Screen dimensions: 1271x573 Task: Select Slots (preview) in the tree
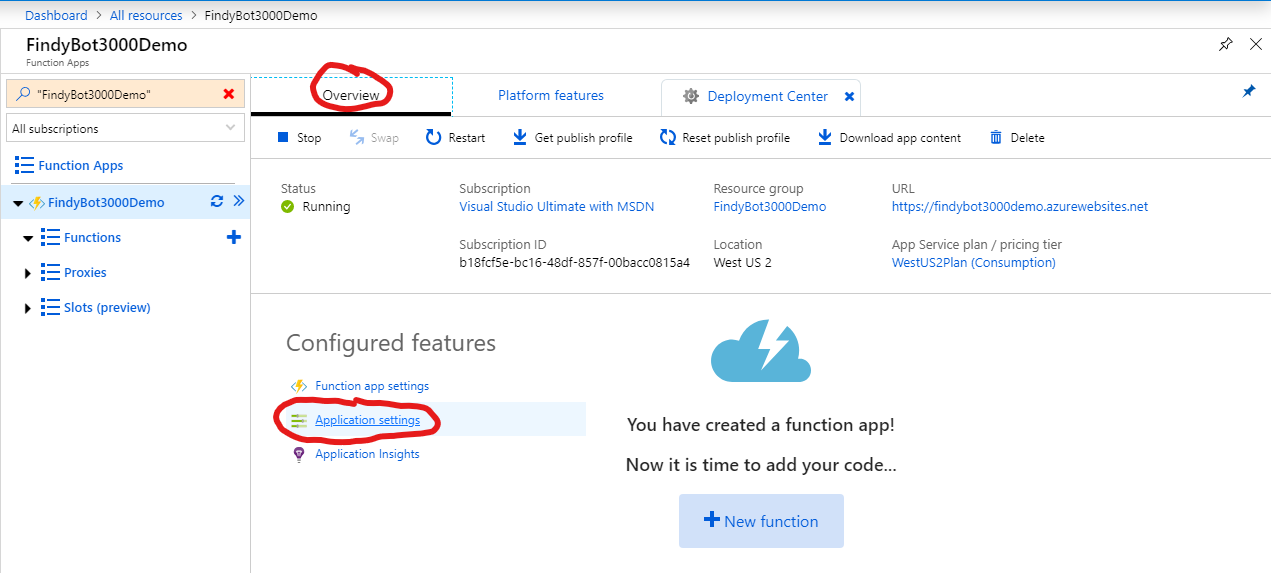(x=107, y=308)
